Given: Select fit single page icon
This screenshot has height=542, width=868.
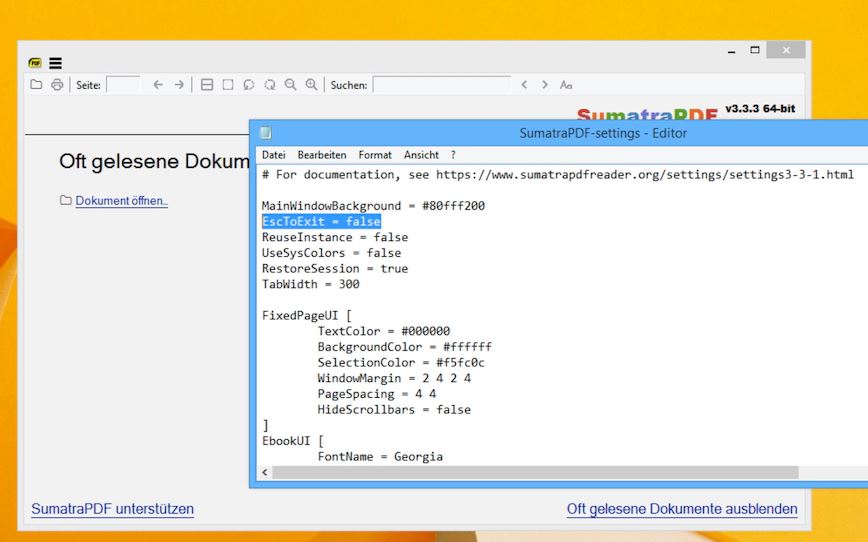Looking at the screenshot, I should [228, 85].
